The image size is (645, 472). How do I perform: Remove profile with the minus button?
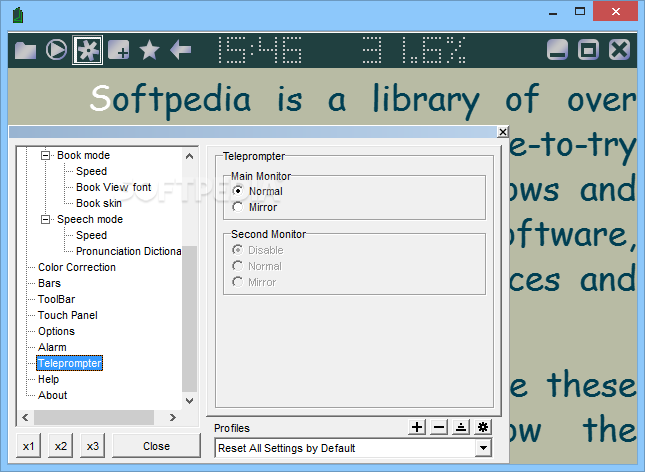[439, 427]
